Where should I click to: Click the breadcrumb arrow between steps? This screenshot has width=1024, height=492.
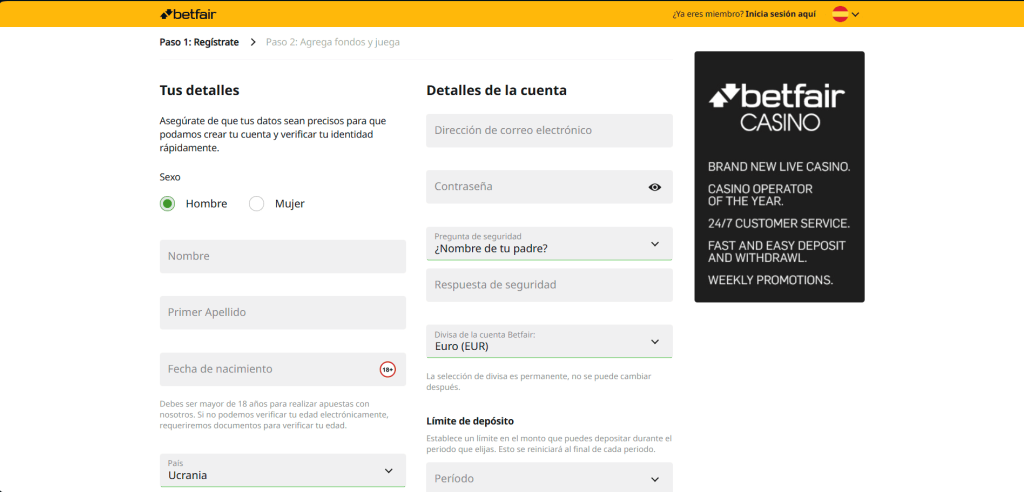tap(253, 42)
